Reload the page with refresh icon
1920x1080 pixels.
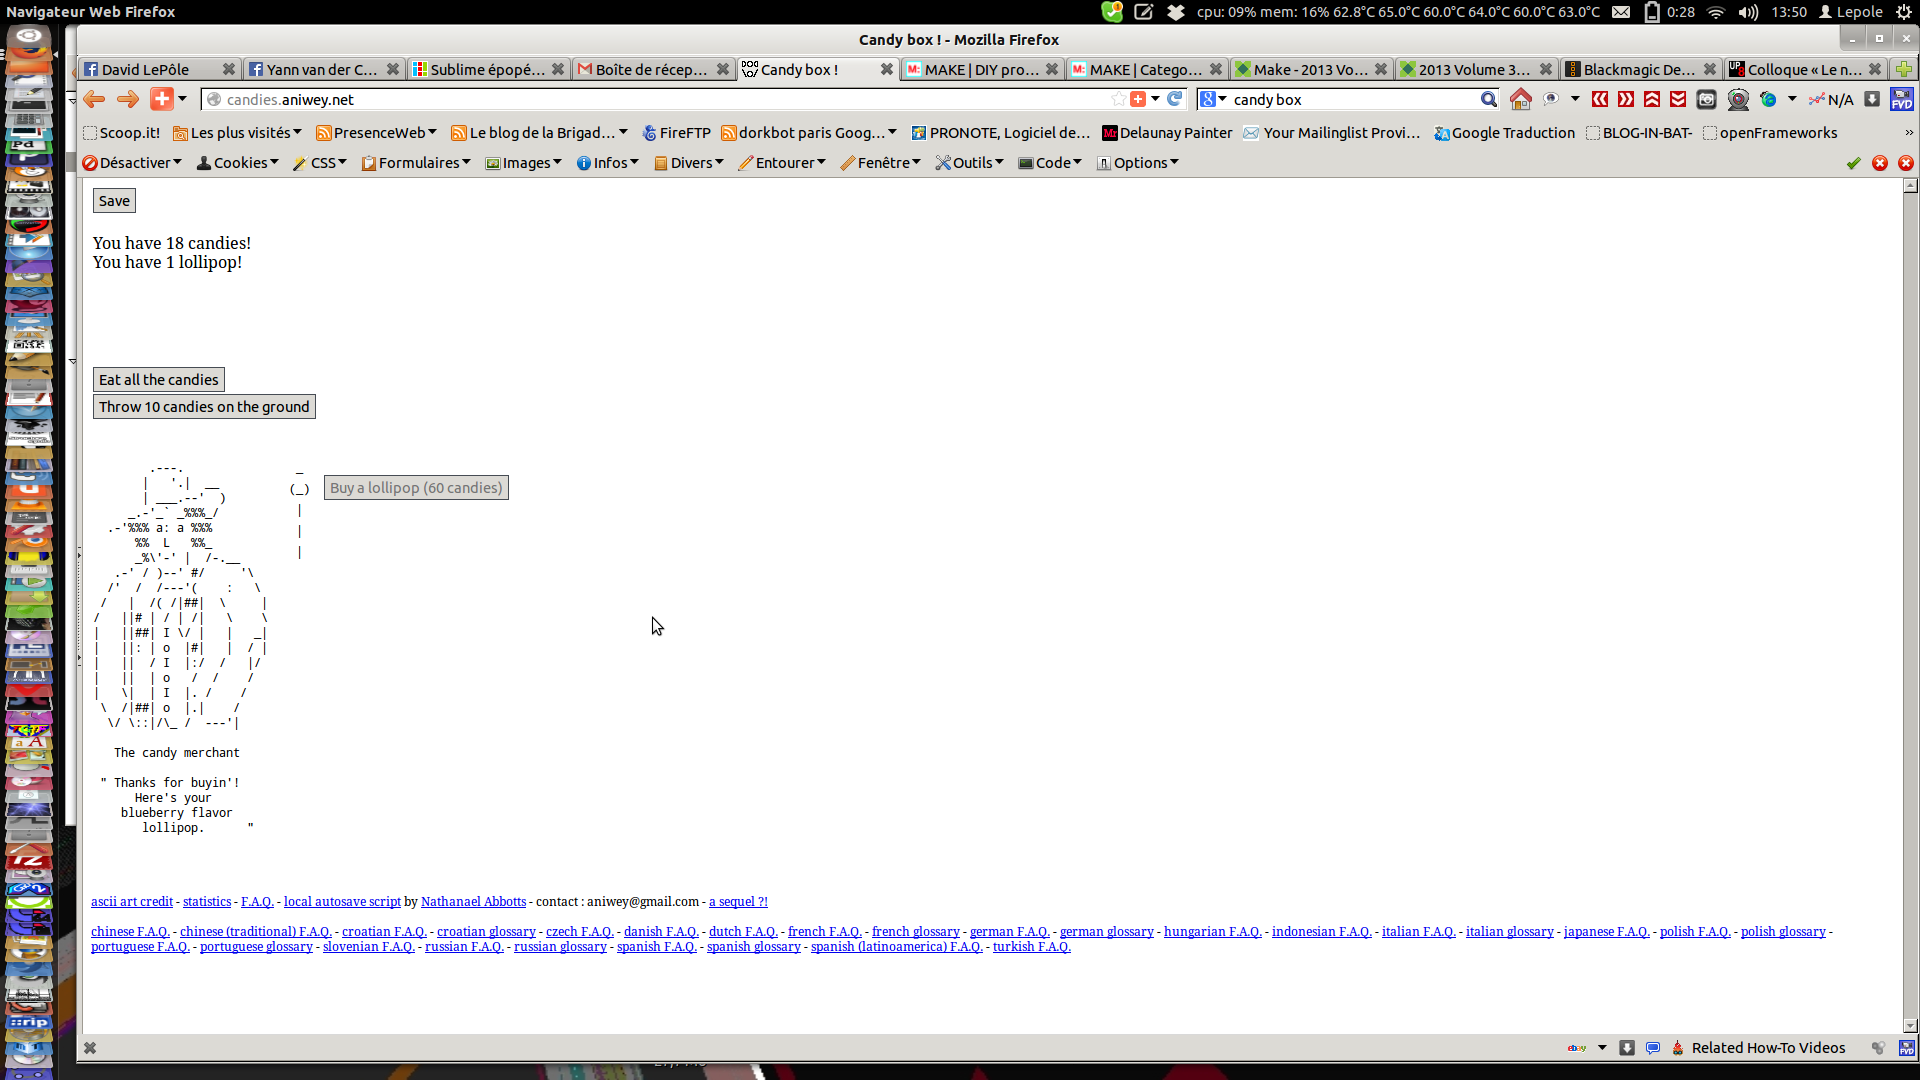point(1175,99)
